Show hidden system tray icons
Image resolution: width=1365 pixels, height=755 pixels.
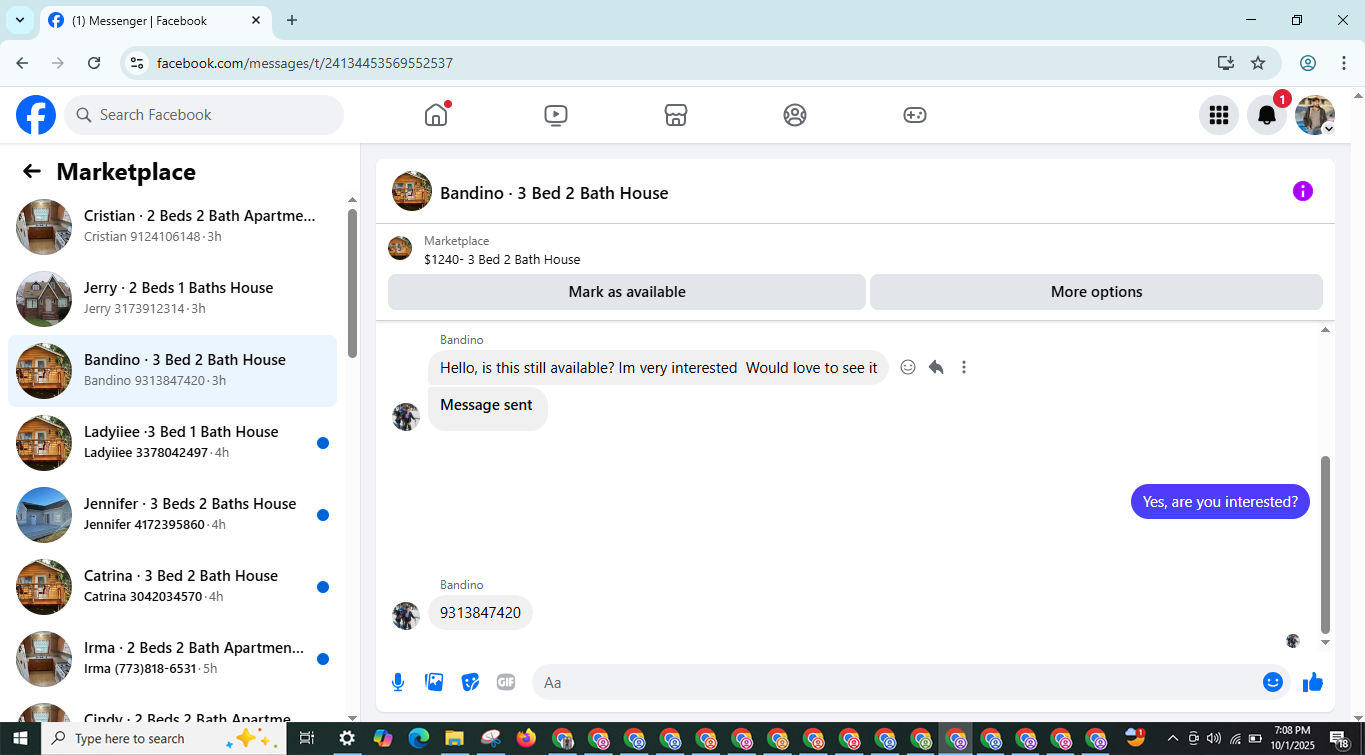click(1173, 739)
